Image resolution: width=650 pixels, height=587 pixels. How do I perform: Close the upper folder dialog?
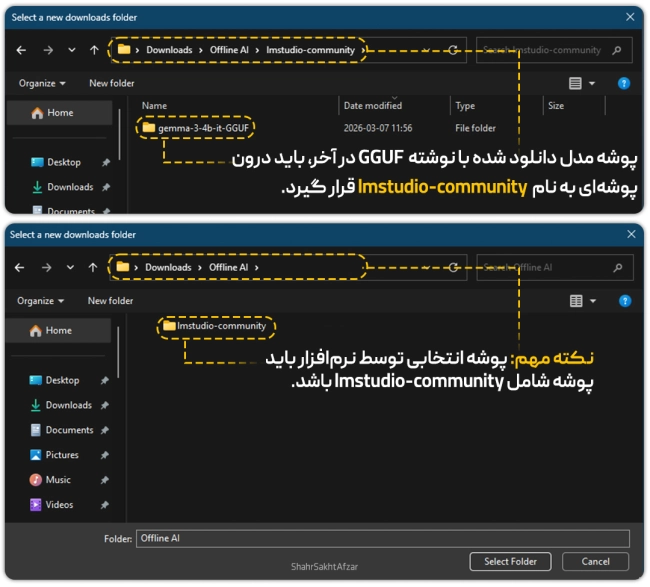630,17
